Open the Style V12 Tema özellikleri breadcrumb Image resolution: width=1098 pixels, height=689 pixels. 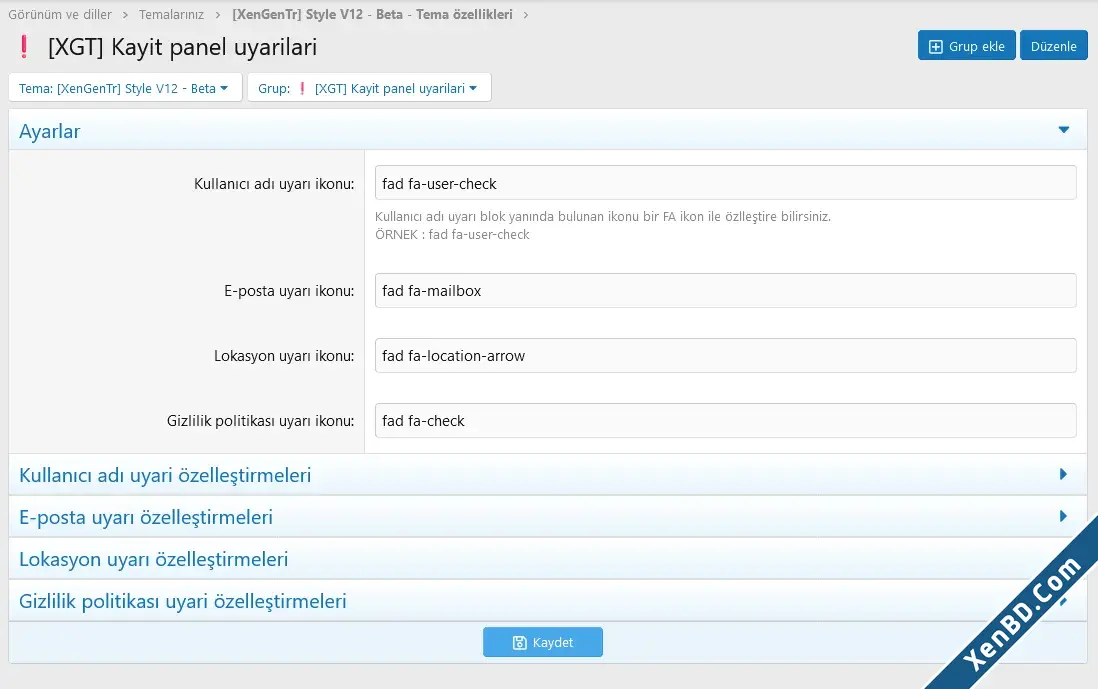point(373,14)
